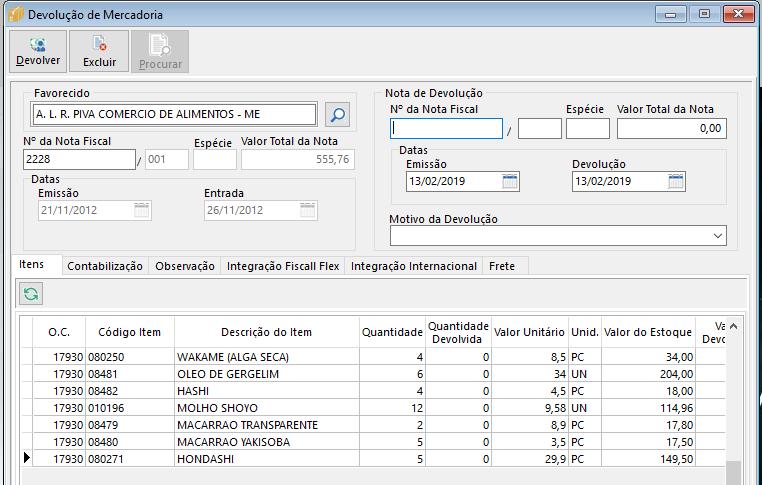
Task: Select the MACARRAO YAKISOBA row
Action: pyautogui.click(x=373, y=442)
